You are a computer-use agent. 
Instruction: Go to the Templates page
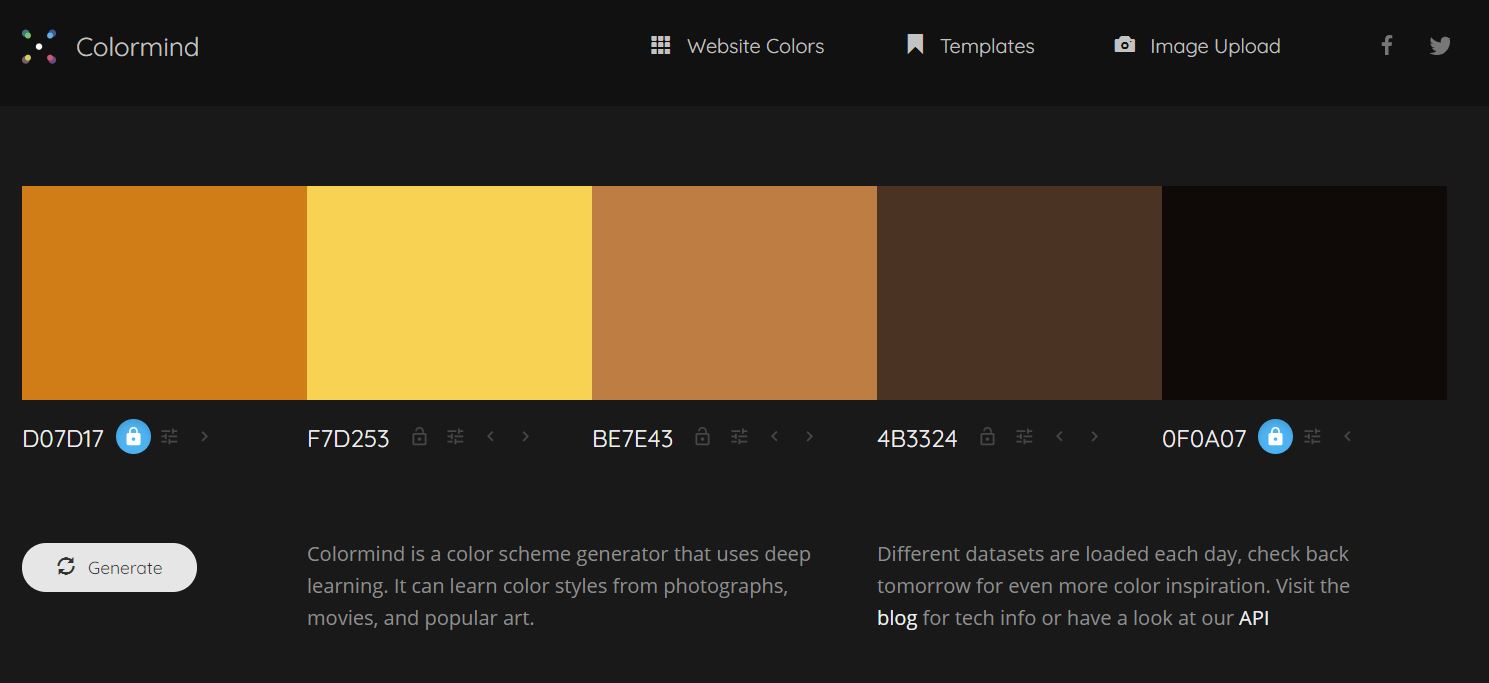[970, 46]
